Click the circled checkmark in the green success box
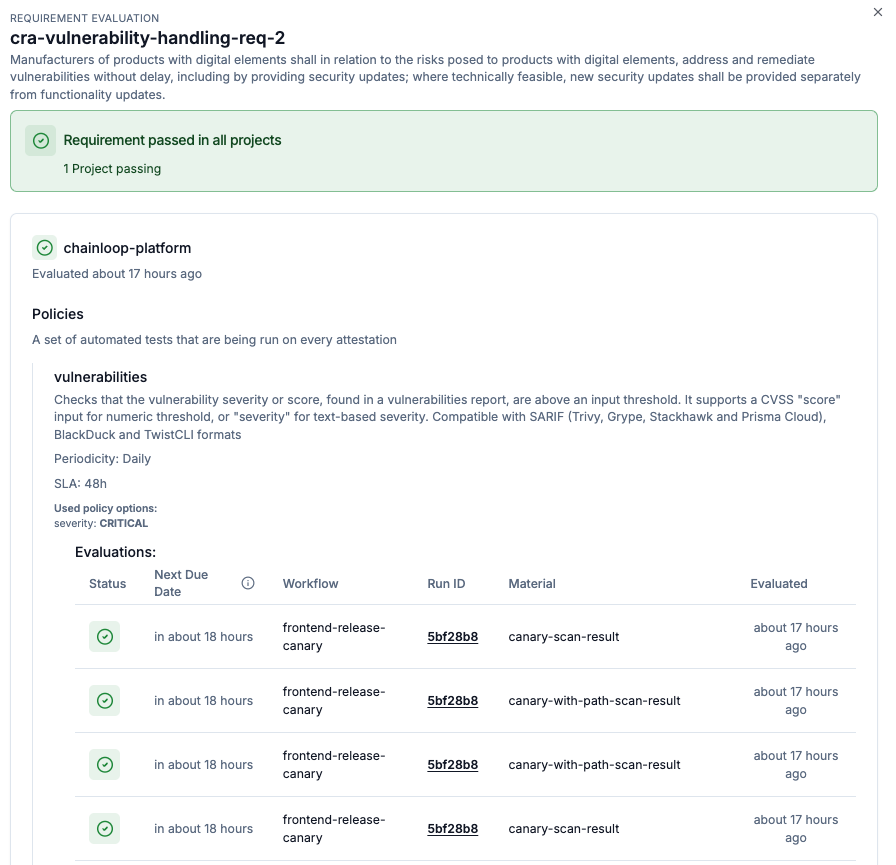 [40, 141]
